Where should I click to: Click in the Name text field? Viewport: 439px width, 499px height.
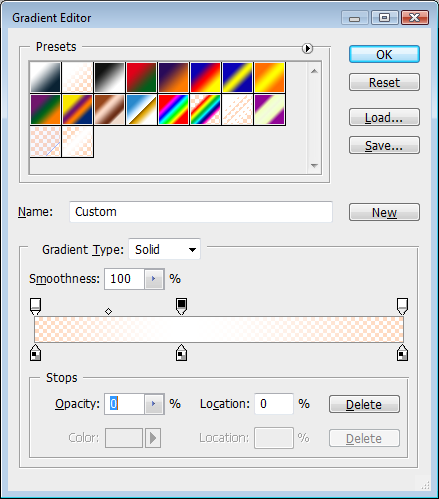[201, 212]
